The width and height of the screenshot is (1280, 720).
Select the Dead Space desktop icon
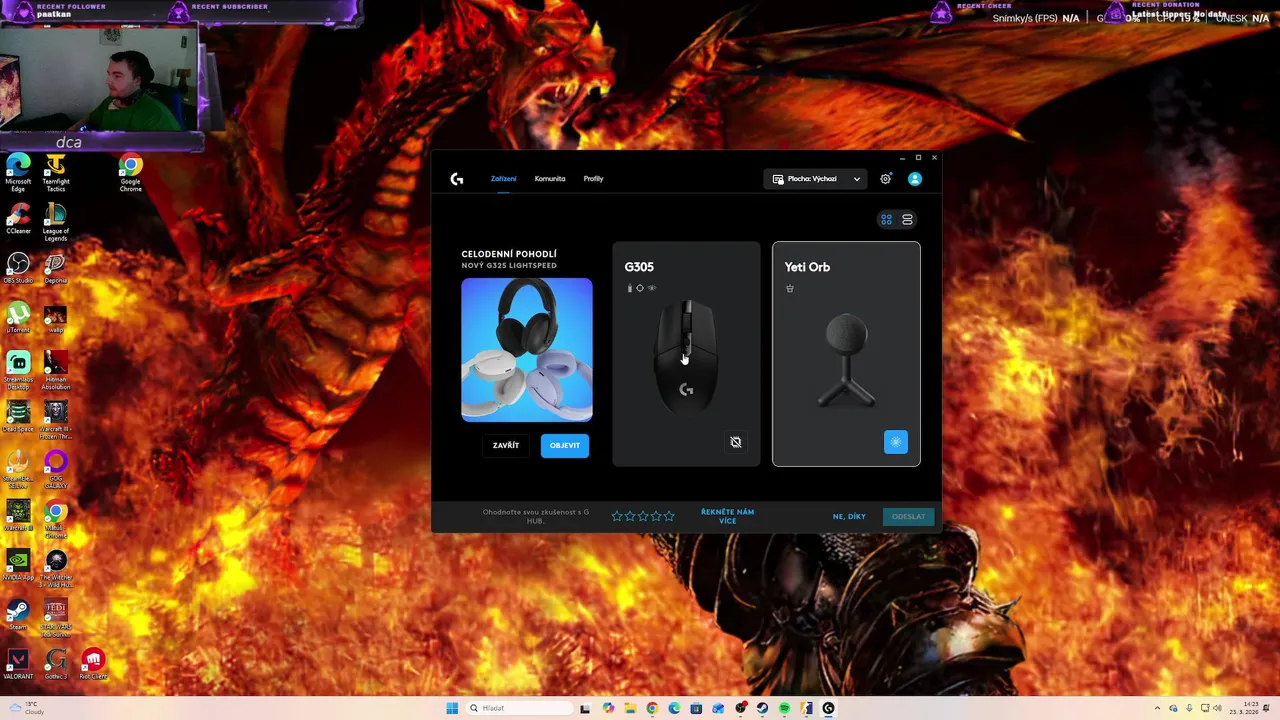18,416
